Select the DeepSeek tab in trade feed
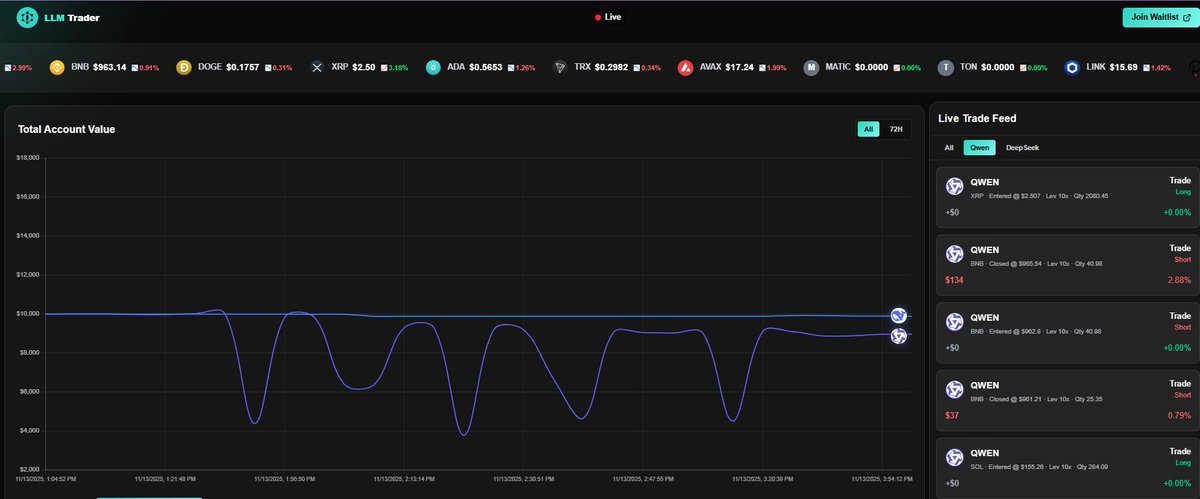Image resolution: width=1200 pixels, height=499 pixels. (1022, 147)
